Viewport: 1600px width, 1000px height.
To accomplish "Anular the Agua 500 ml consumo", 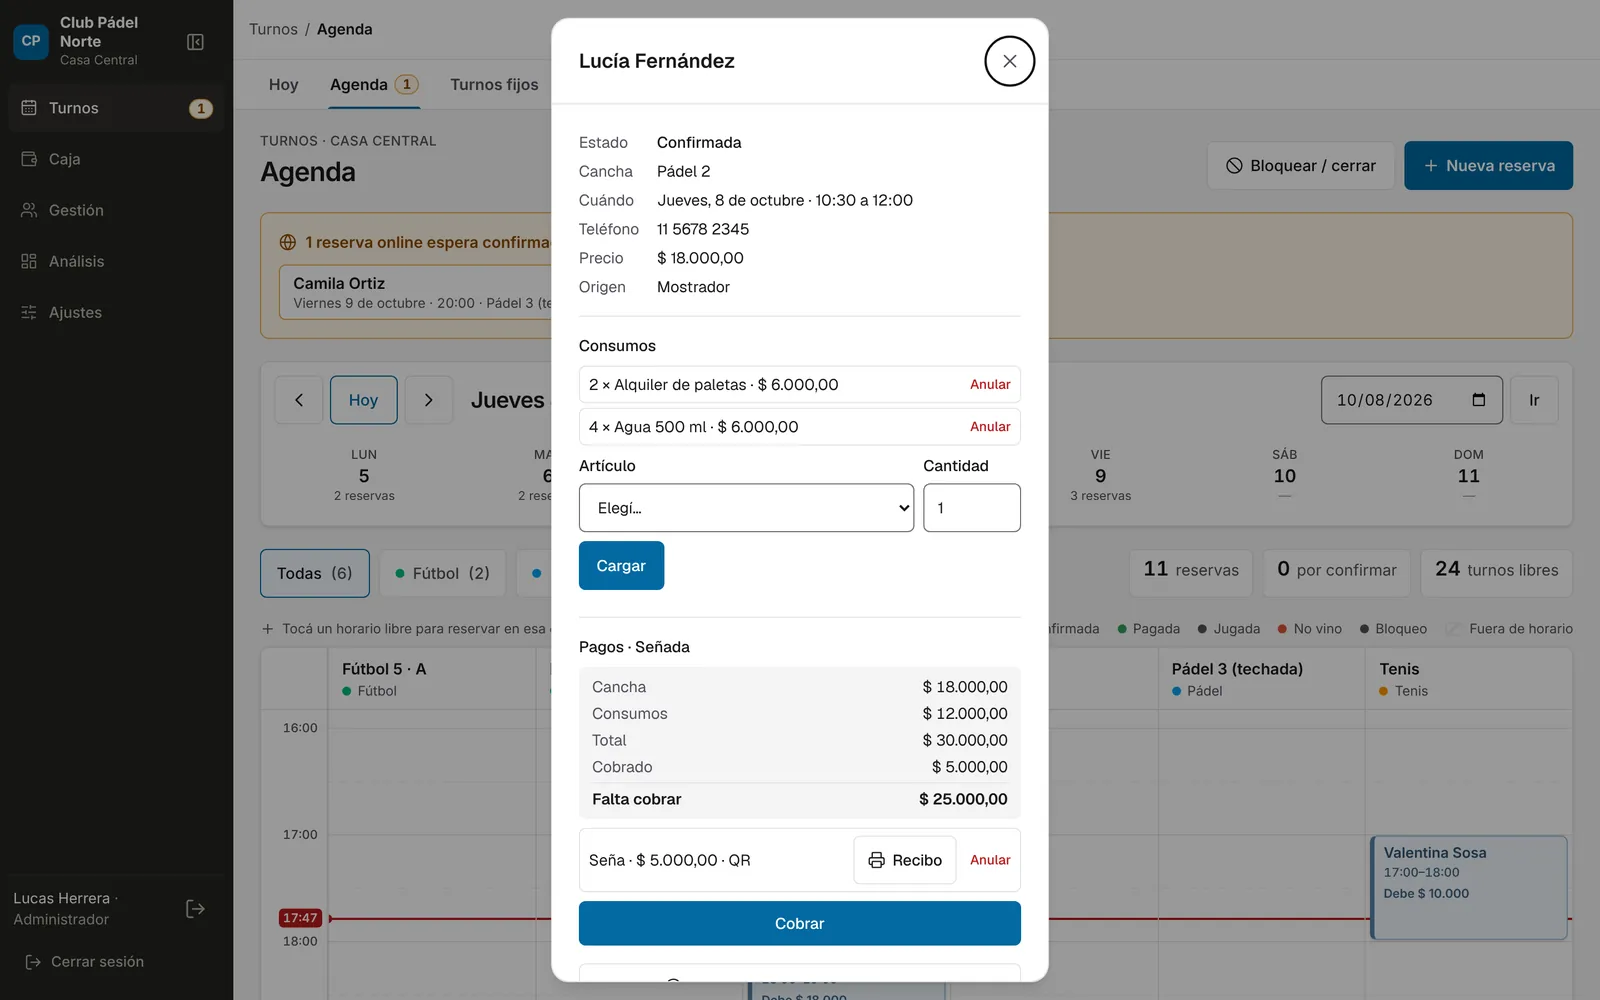I will [990, 427].
